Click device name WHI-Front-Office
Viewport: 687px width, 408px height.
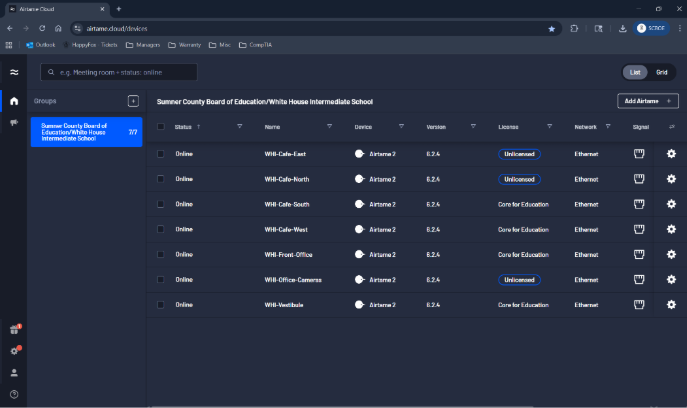[x=288, y=255]
